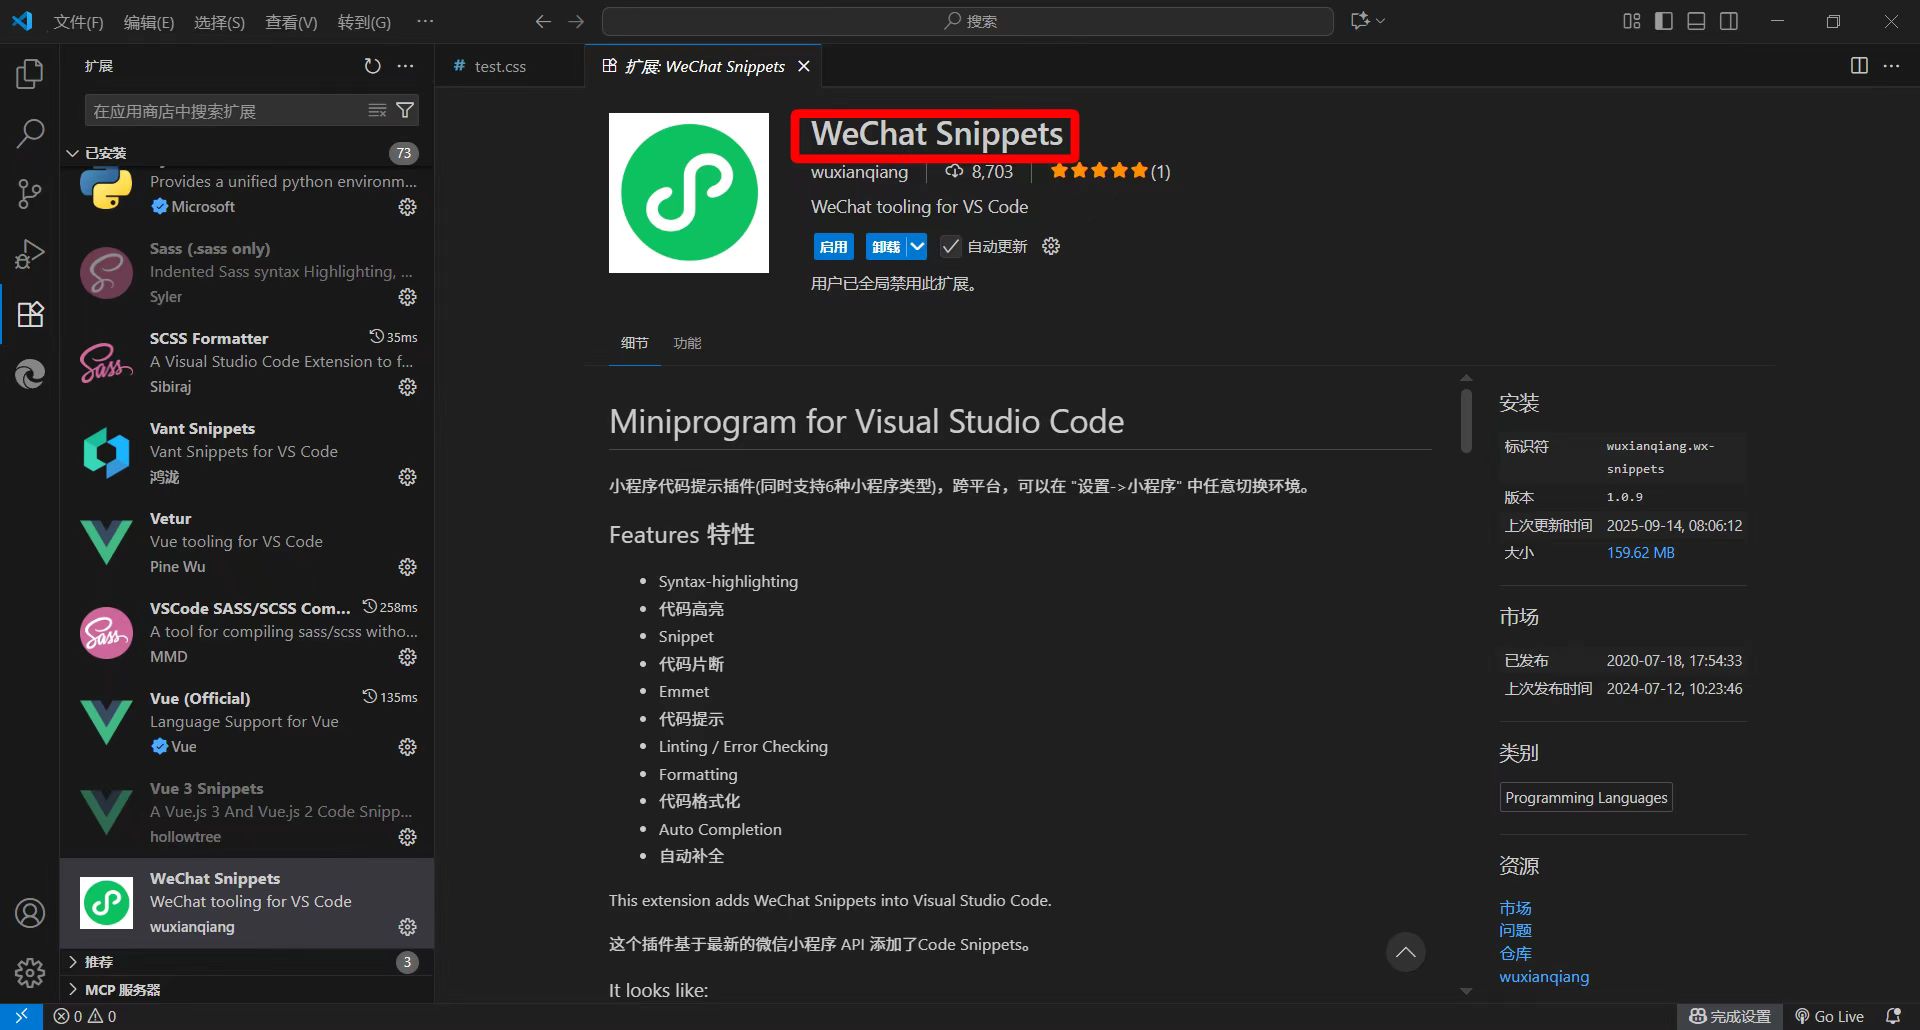Open the Search view in activity bar
Screen dimensions: 1920x1030
30,133
